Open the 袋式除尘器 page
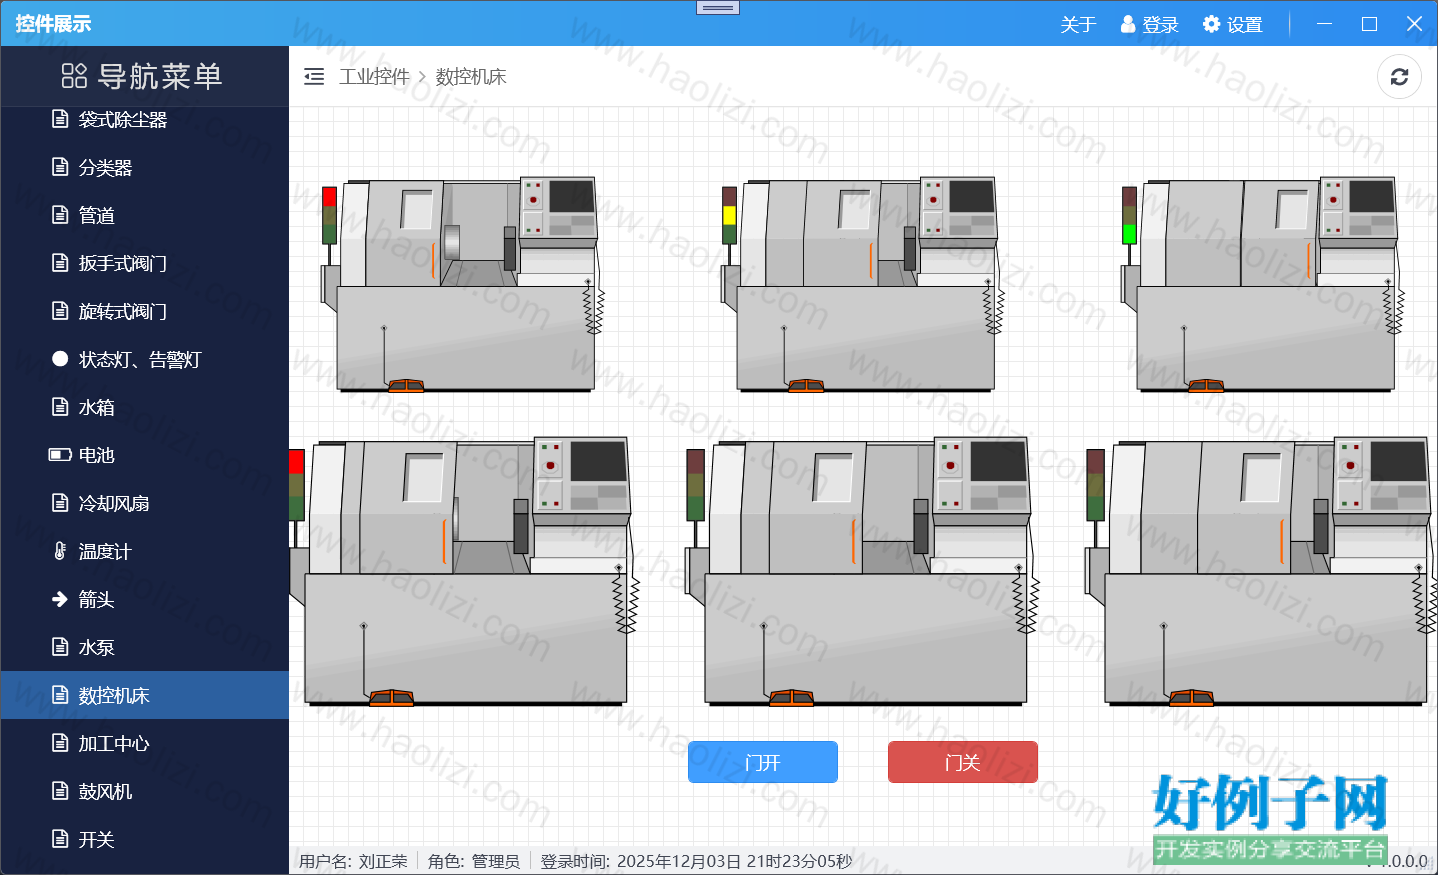Viewport: 1438px width, 875px height. point(145,119)
